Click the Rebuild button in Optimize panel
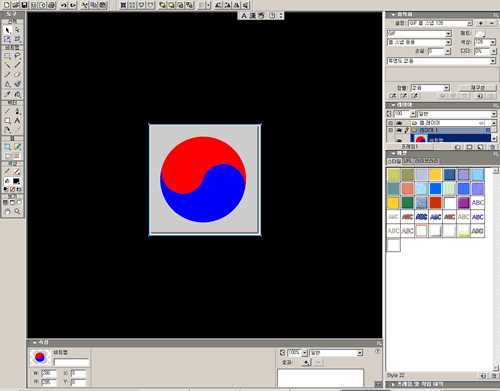 point(478,88)
